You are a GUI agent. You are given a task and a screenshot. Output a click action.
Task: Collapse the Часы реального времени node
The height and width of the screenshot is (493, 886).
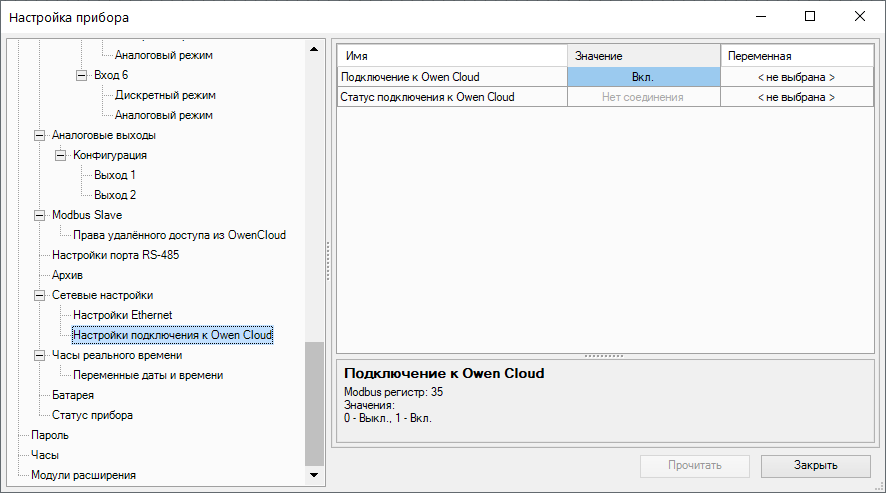tap(40, 355)
